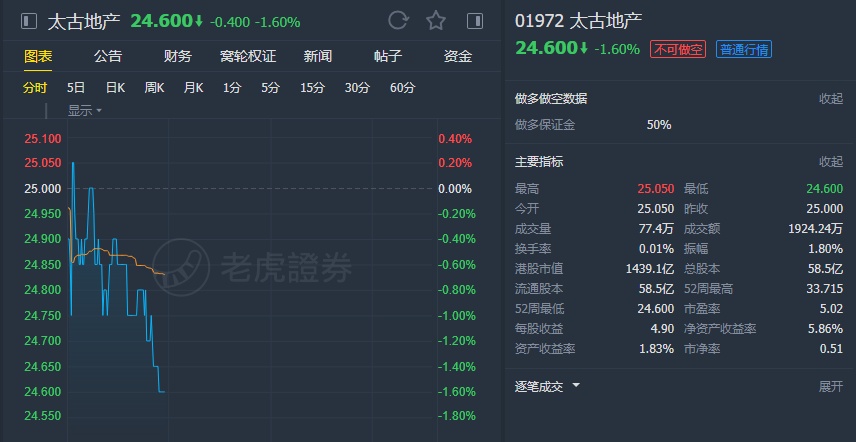Click the 25.100 price axis label
Viewport: 856px width, 442px height.
(43, 139)
